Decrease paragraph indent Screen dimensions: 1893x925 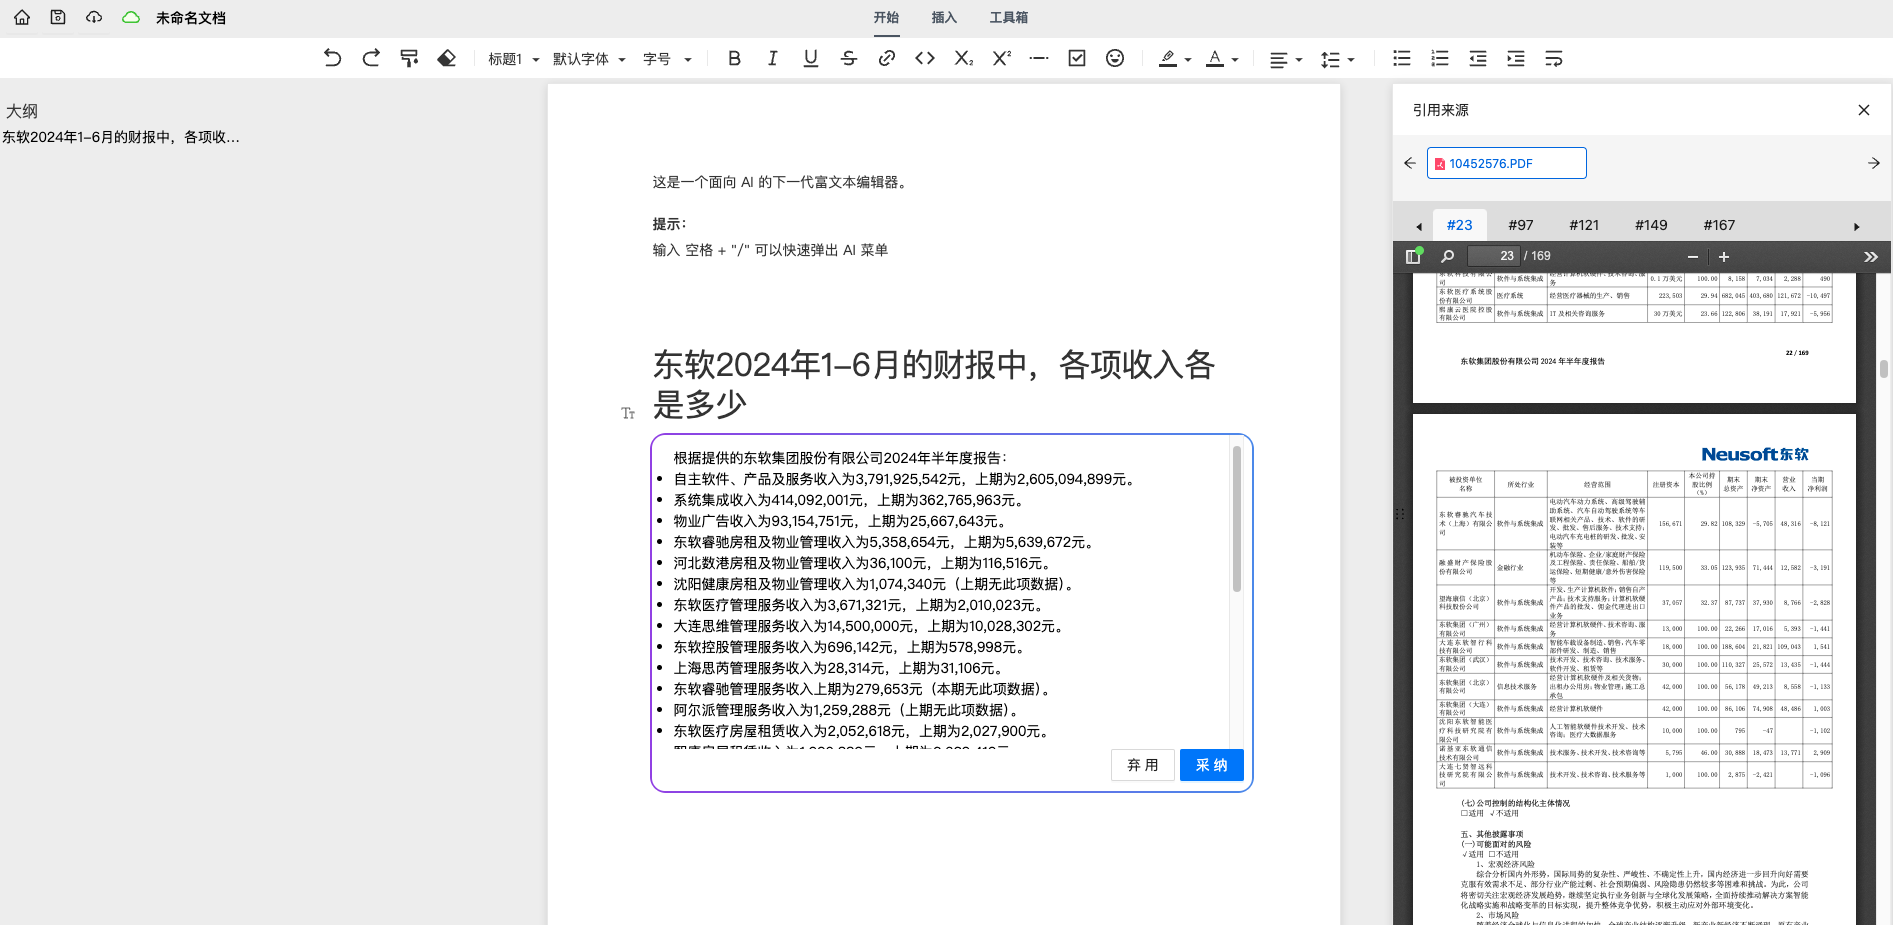[1478, 58]
